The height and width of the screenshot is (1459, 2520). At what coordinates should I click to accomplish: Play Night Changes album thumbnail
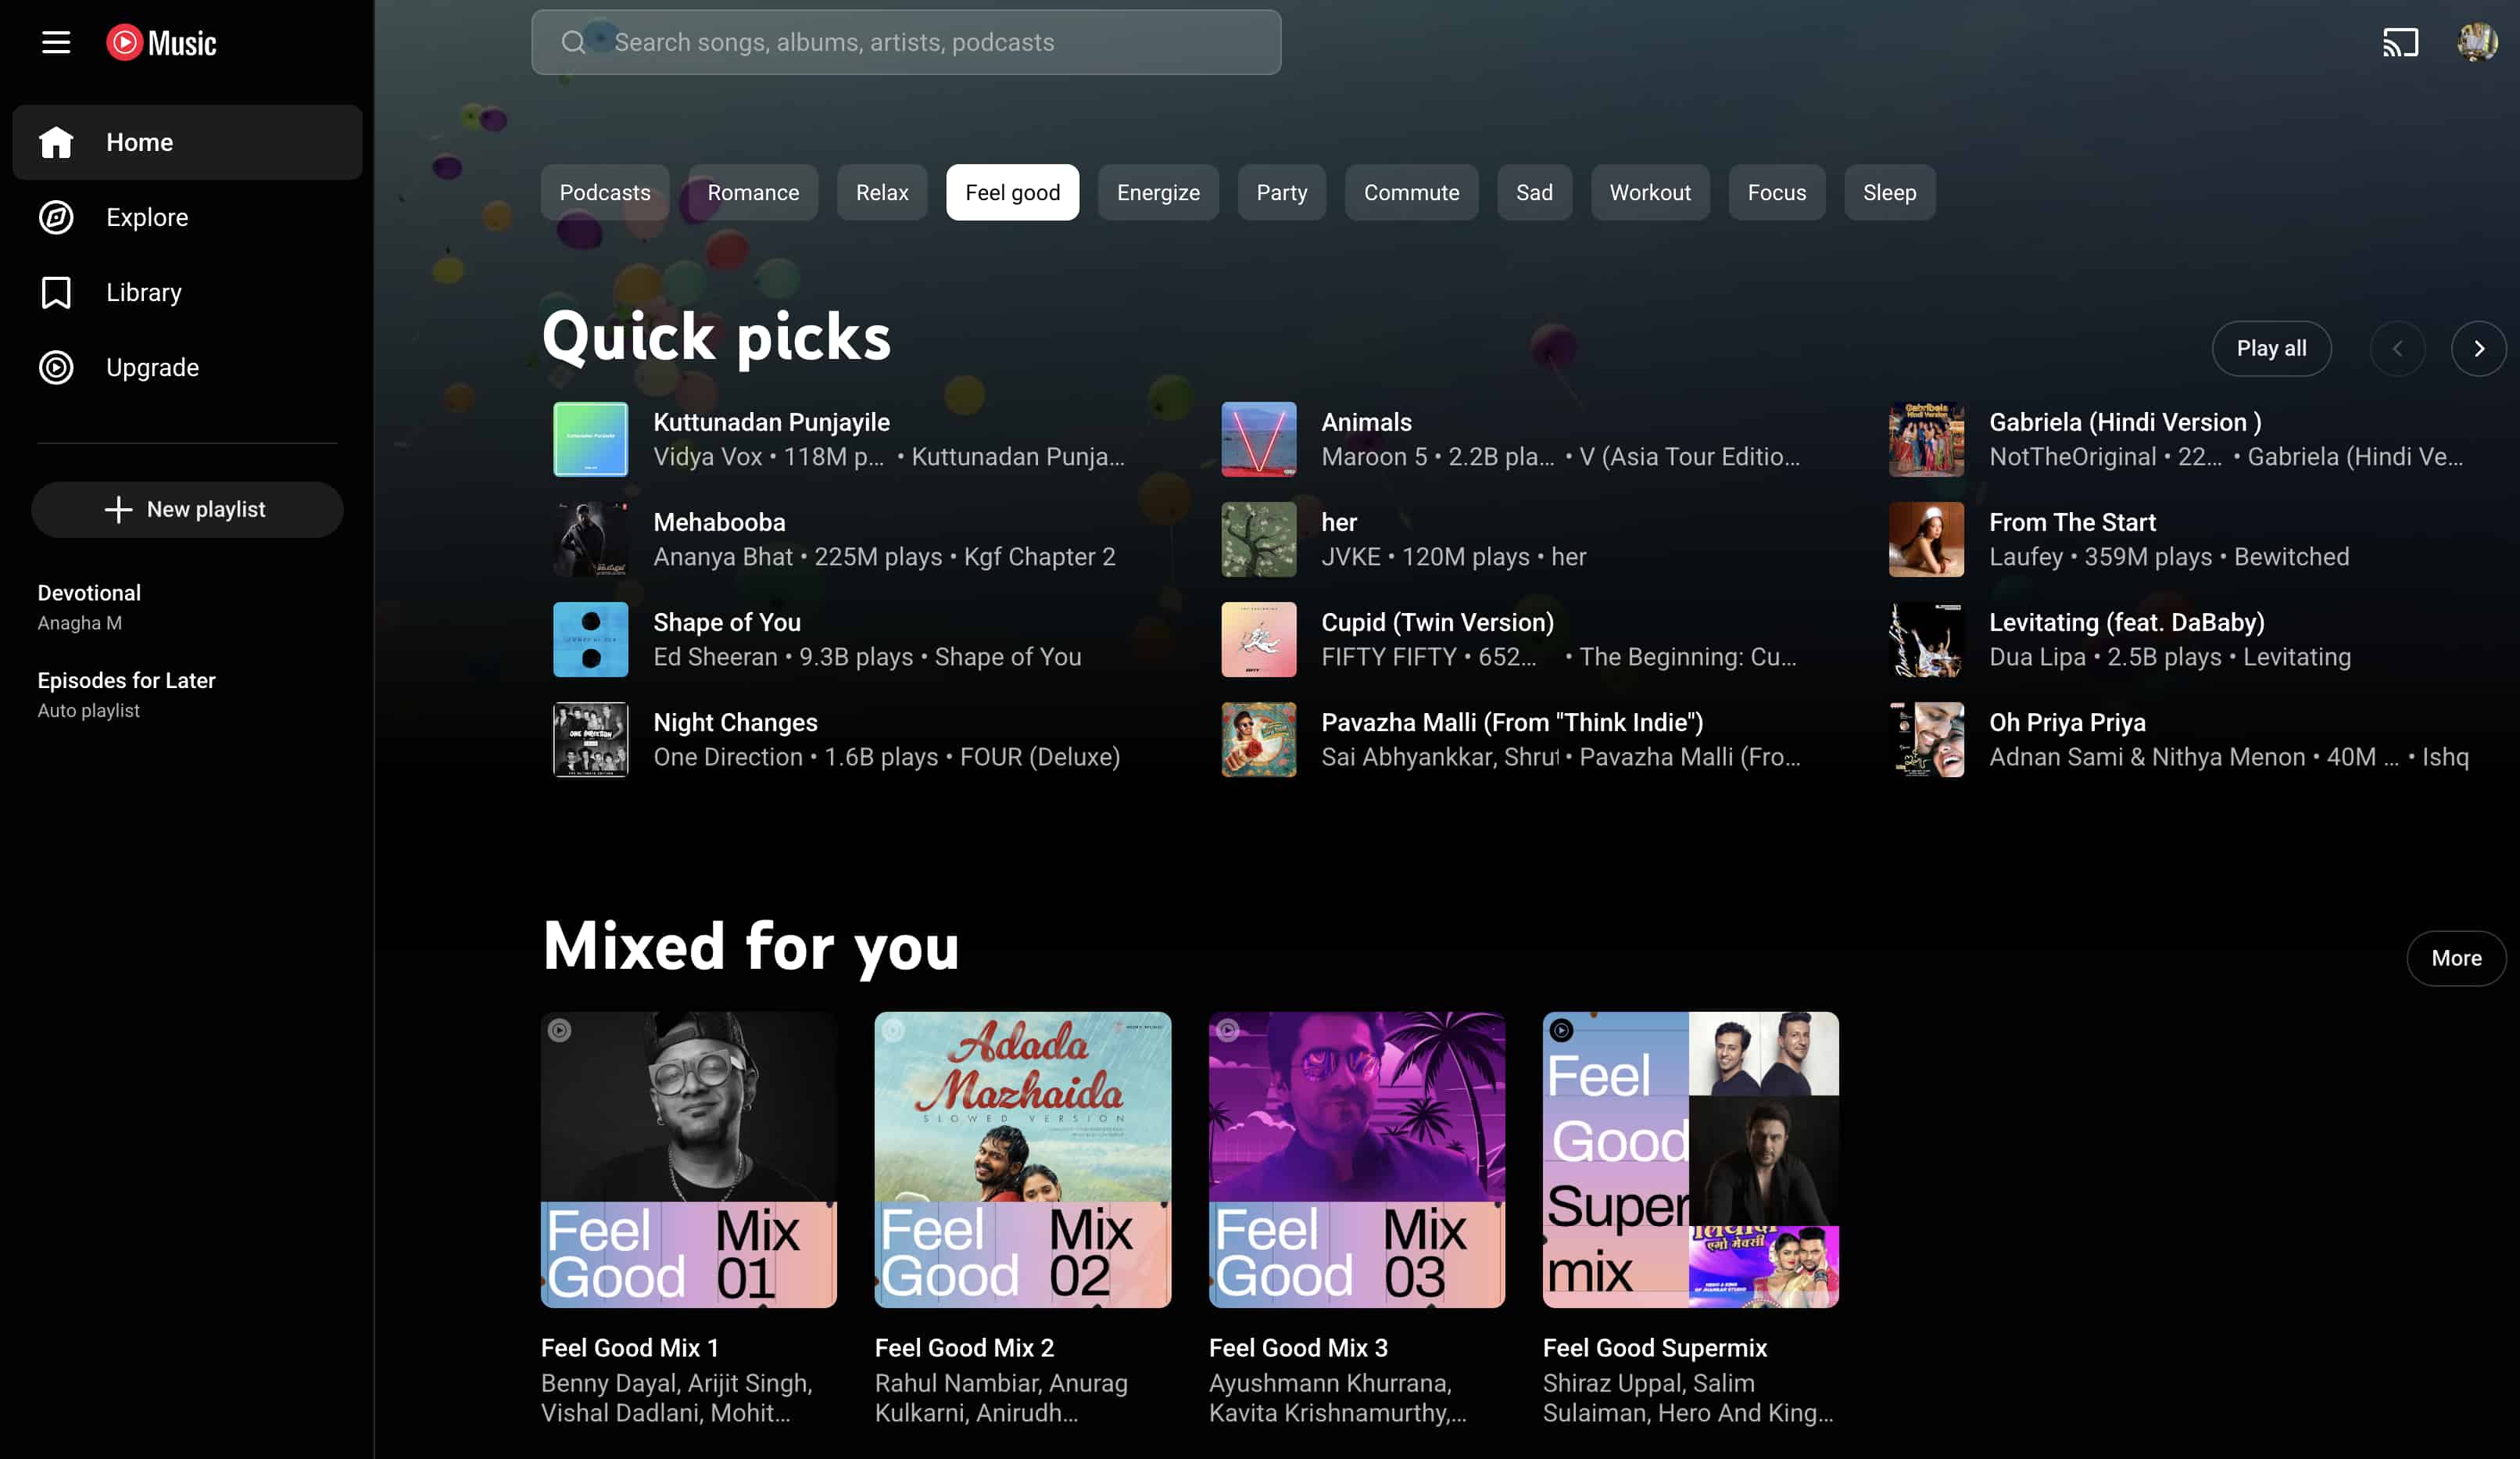pyautogui.click(x=591, y=739)
